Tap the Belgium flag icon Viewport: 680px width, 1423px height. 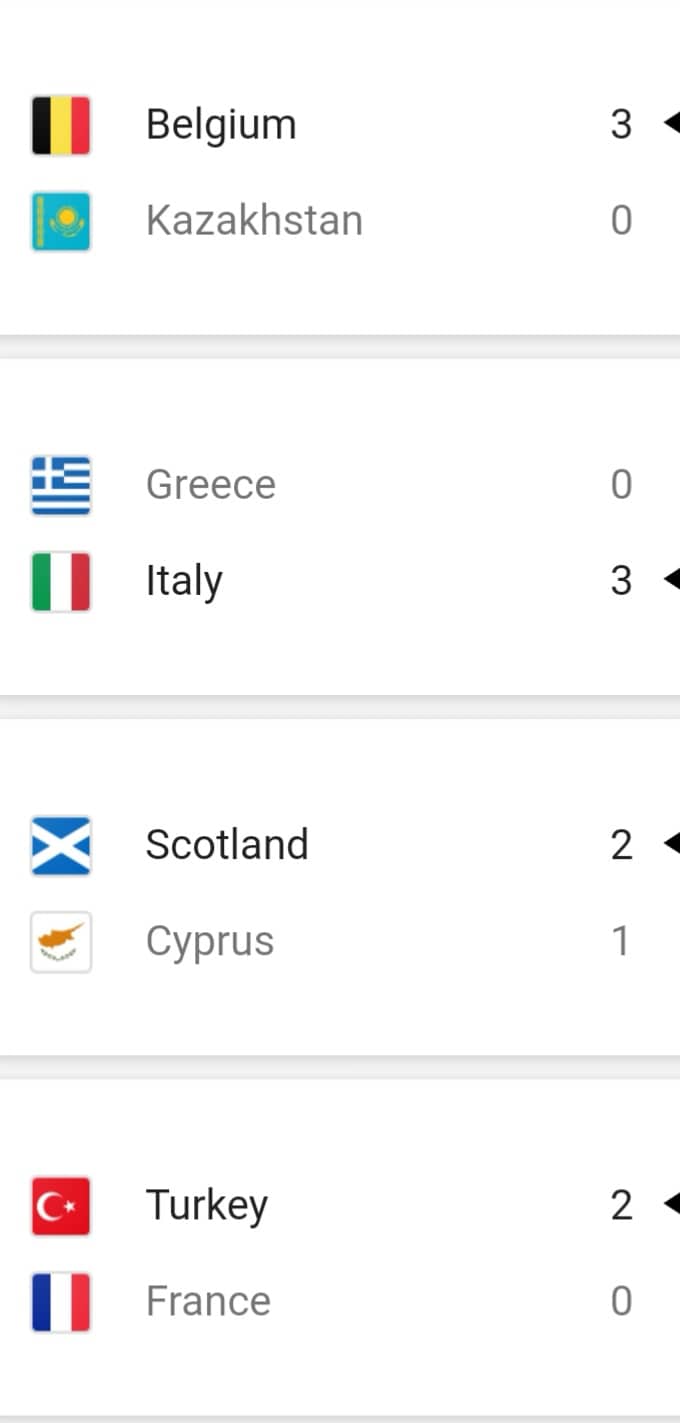(x=61, y=125)
